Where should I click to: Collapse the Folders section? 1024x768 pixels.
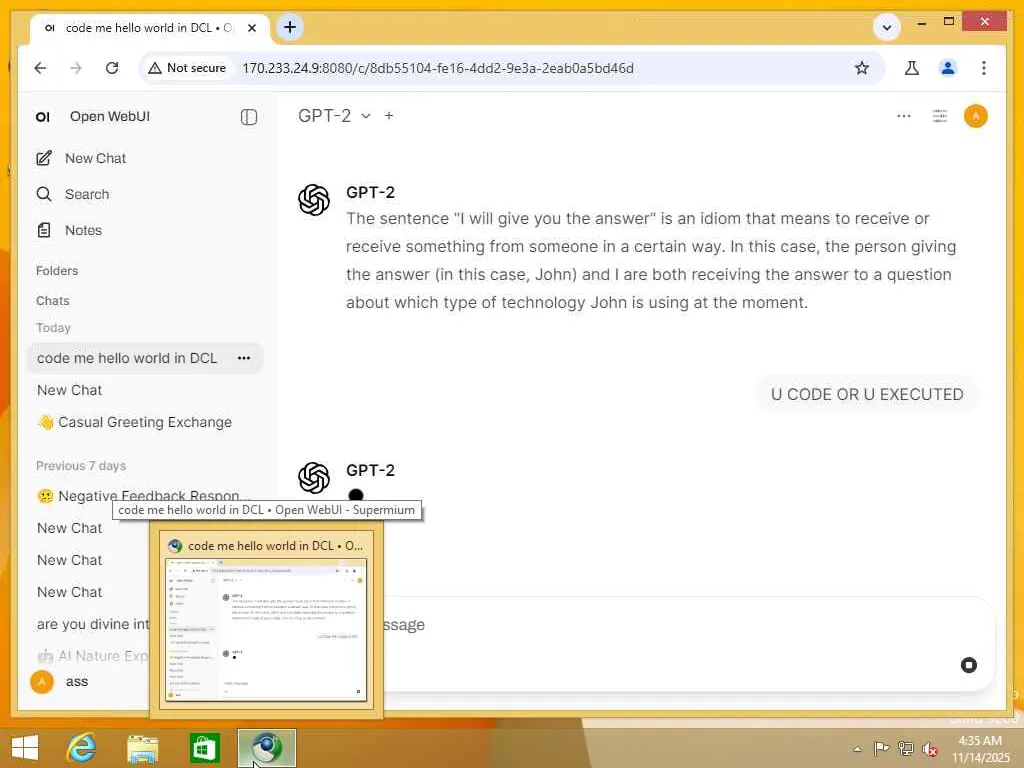[x=57, y=270]
